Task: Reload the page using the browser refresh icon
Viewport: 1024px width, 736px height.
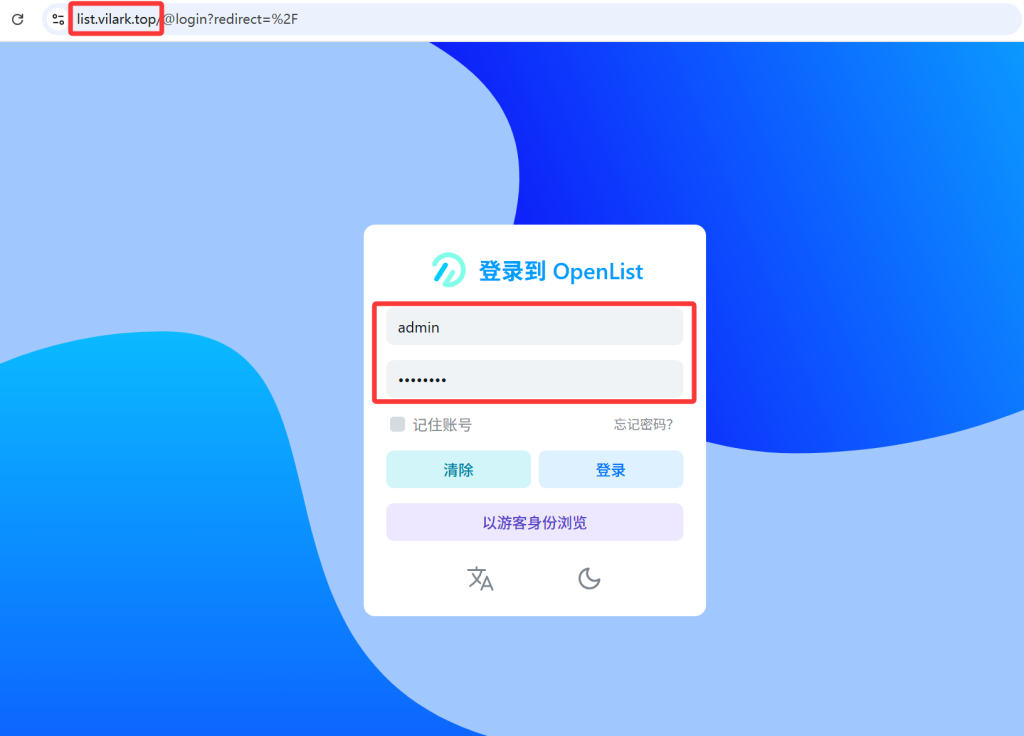Action: pyautogui.click(x=18, y=19)
